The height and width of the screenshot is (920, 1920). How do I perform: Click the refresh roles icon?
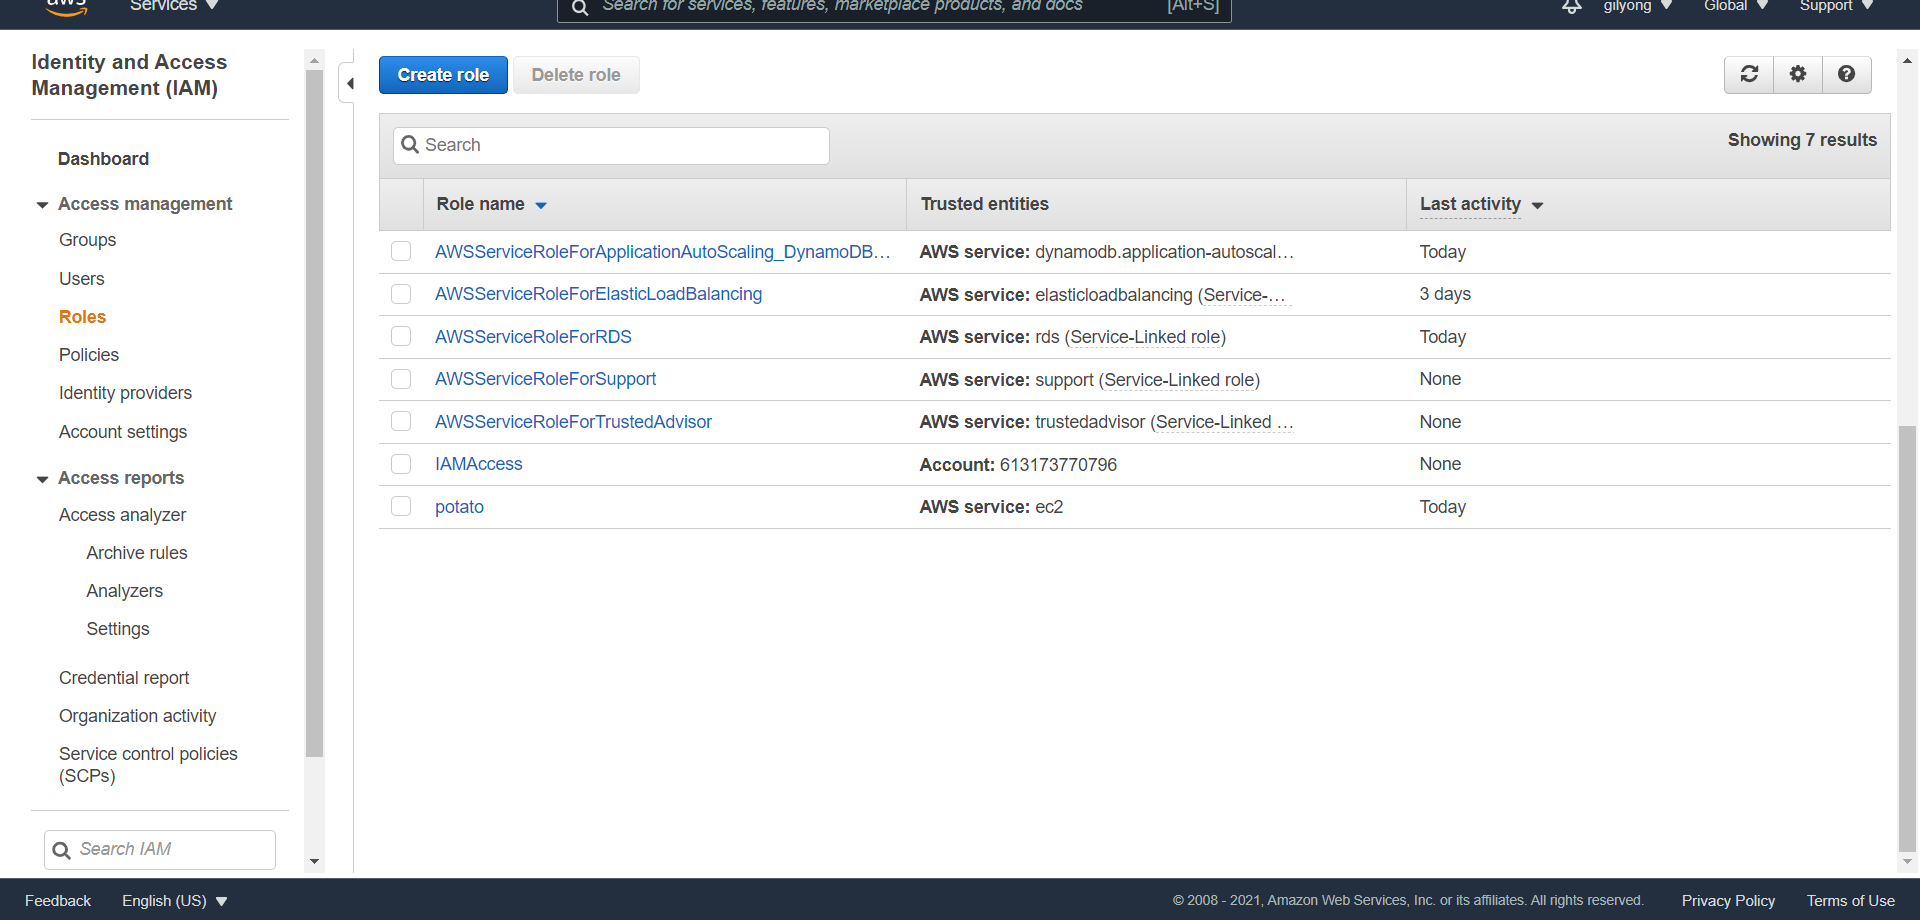[1749, 74]
